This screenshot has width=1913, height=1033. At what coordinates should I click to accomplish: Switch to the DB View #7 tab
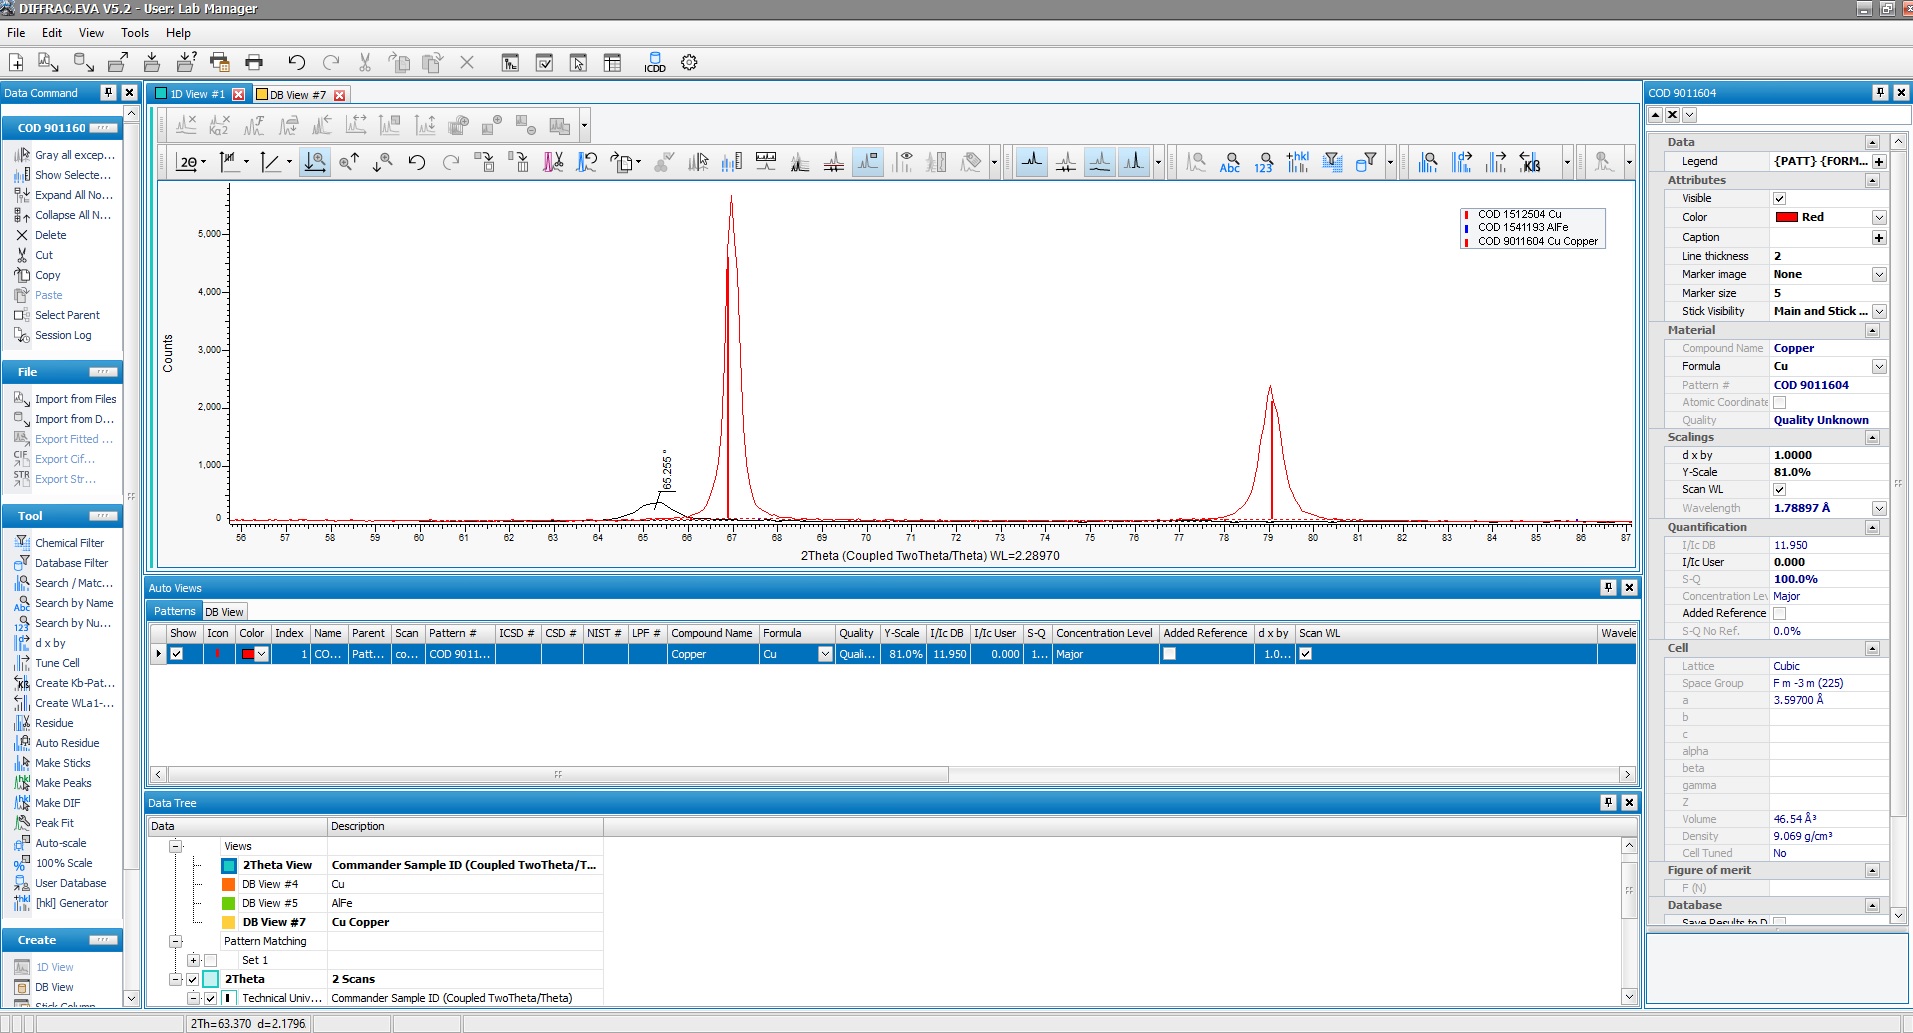coord(297,95)
